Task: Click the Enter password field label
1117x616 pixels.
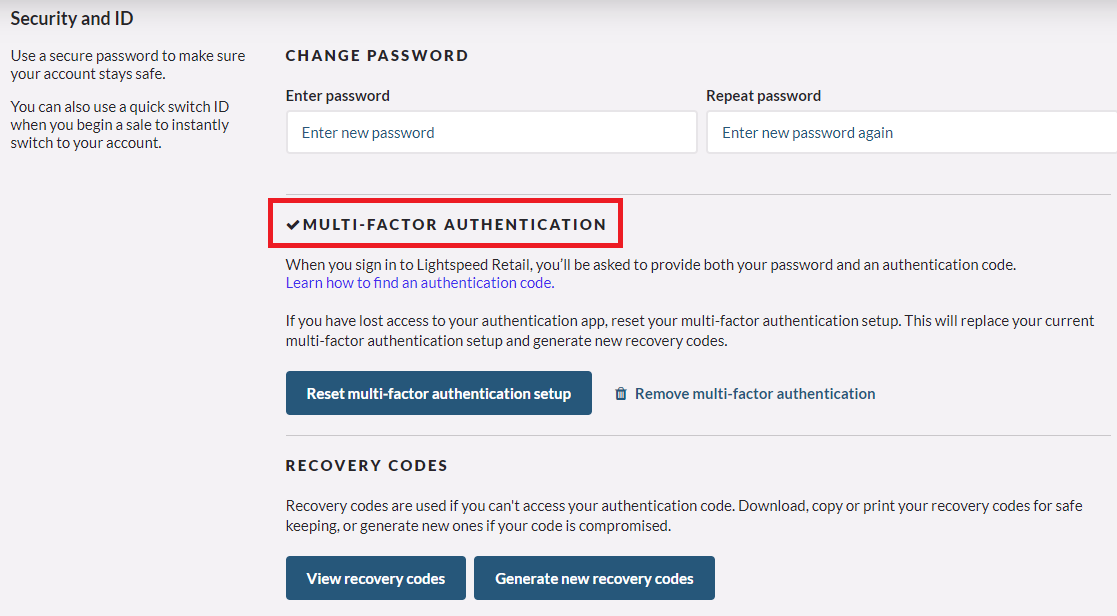Action: (337, 96)
